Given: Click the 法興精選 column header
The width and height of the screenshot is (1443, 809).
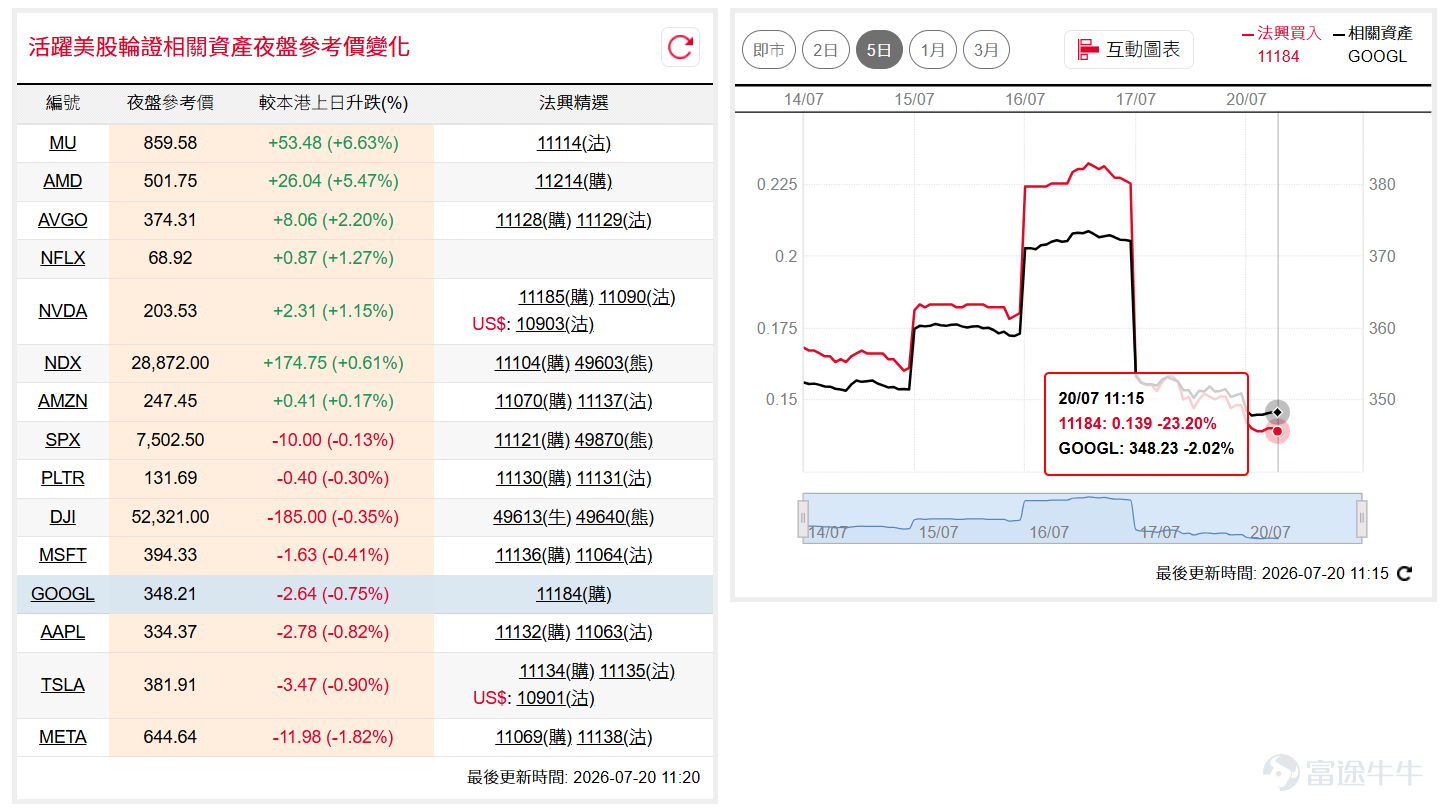Looking at the screenshot, I should pos(573,103).
